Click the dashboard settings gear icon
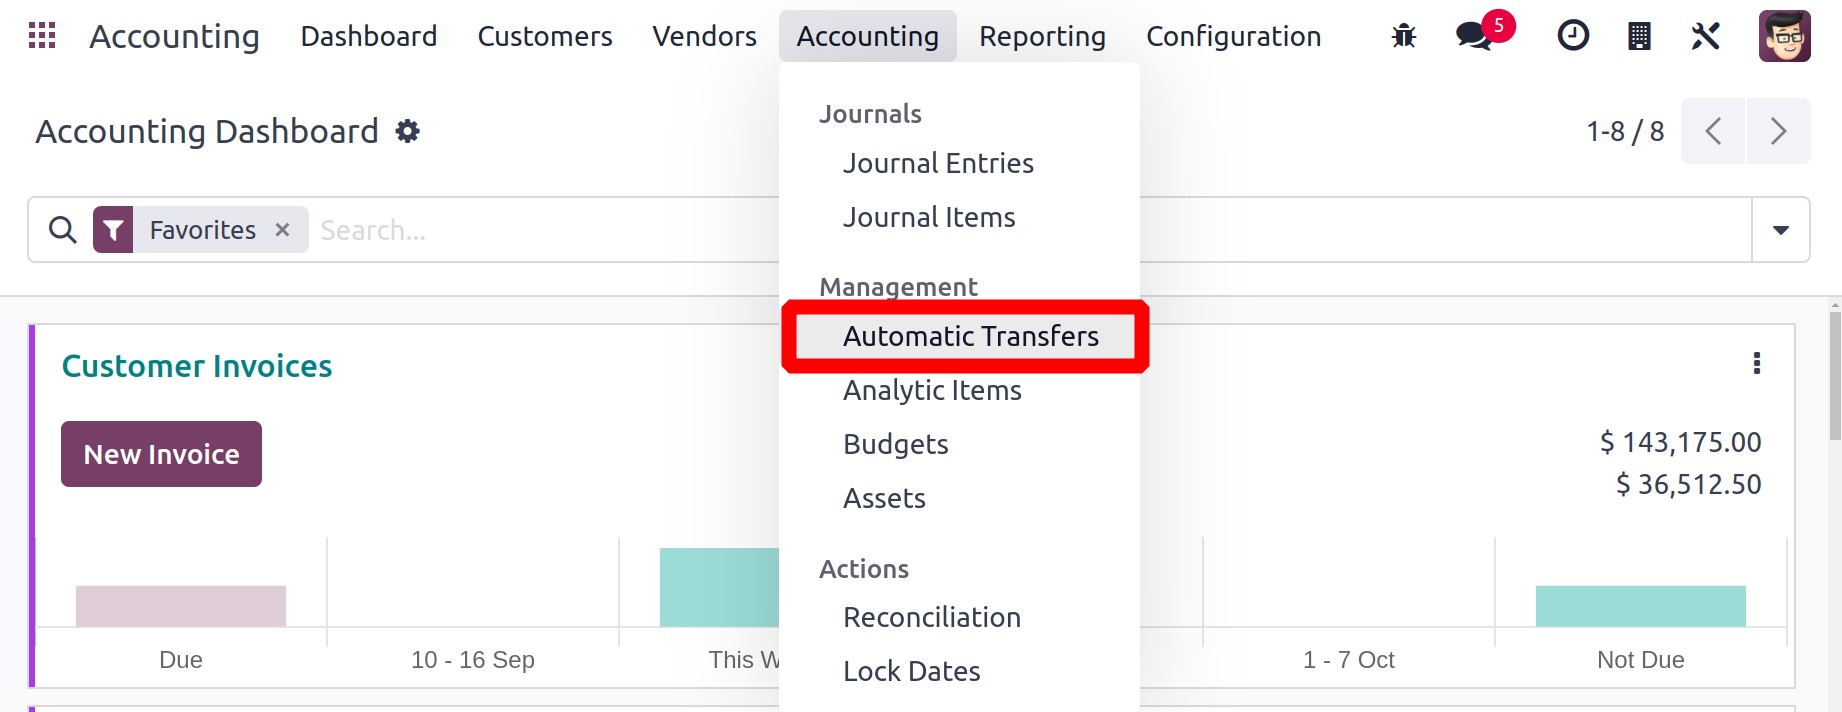 407,131
